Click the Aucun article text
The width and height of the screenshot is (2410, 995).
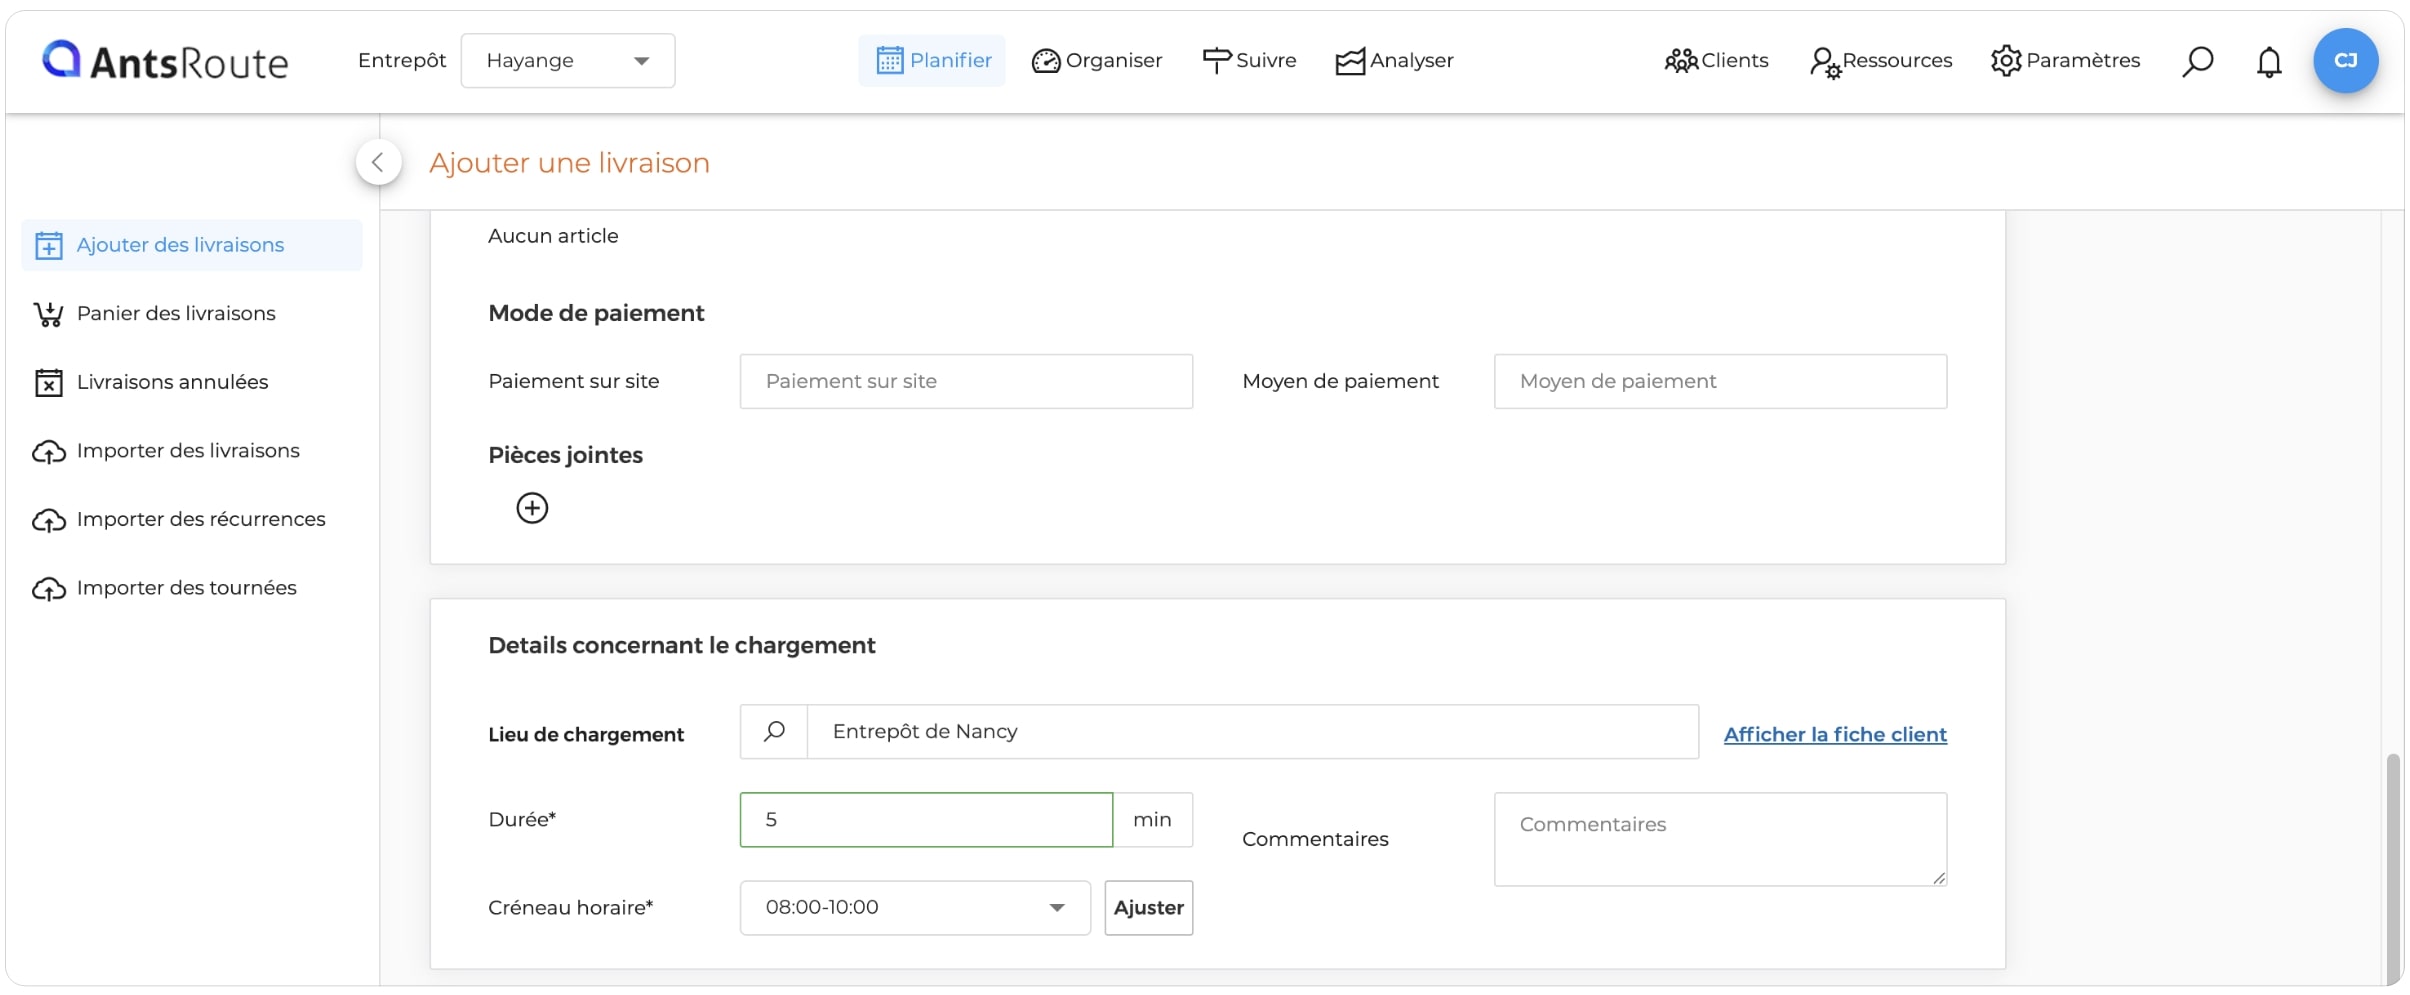pyautogui.click(x=553, y=236)
